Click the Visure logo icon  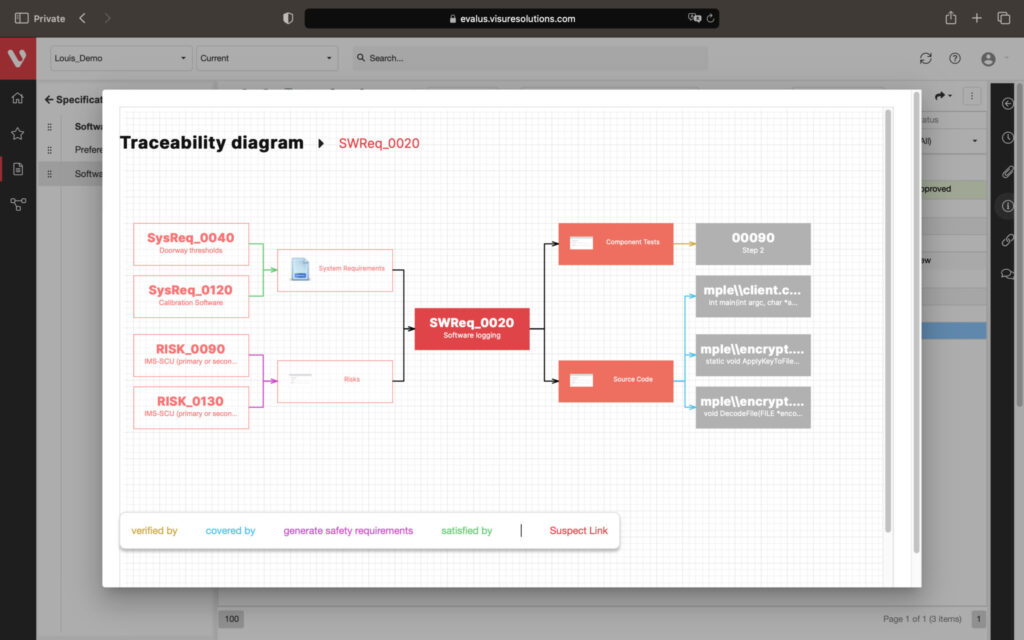[x=17, y=59]
